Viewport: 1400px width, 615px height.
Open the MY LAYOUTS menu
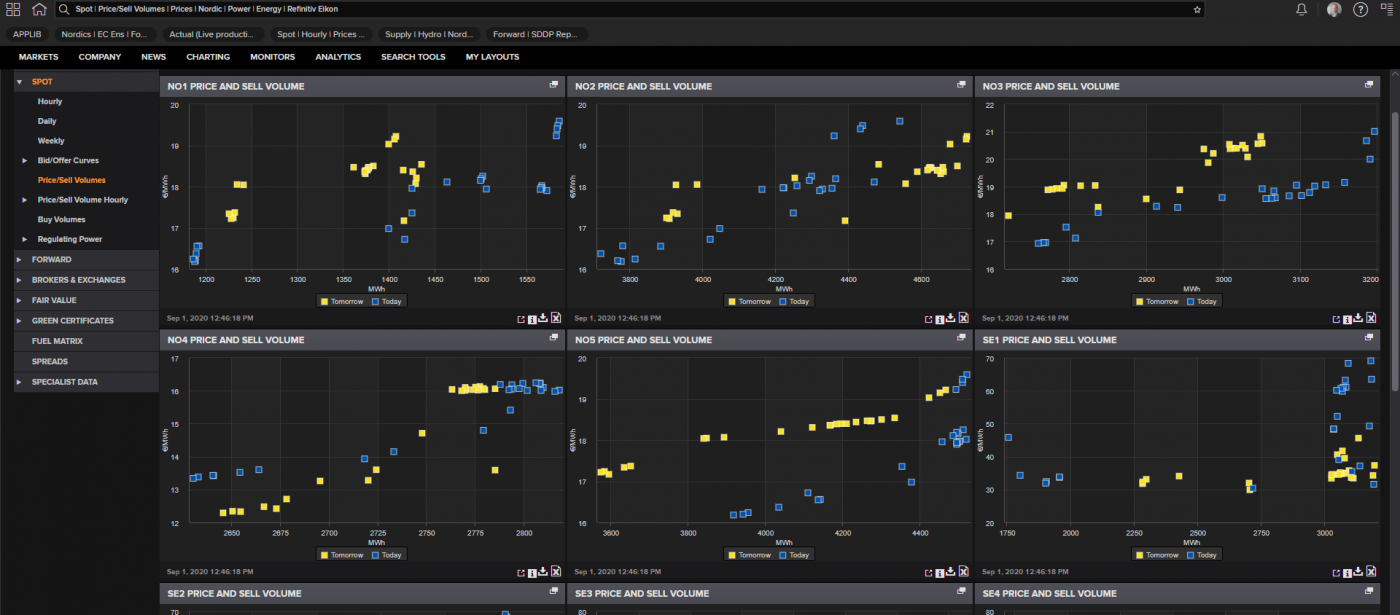coord(492,57)
